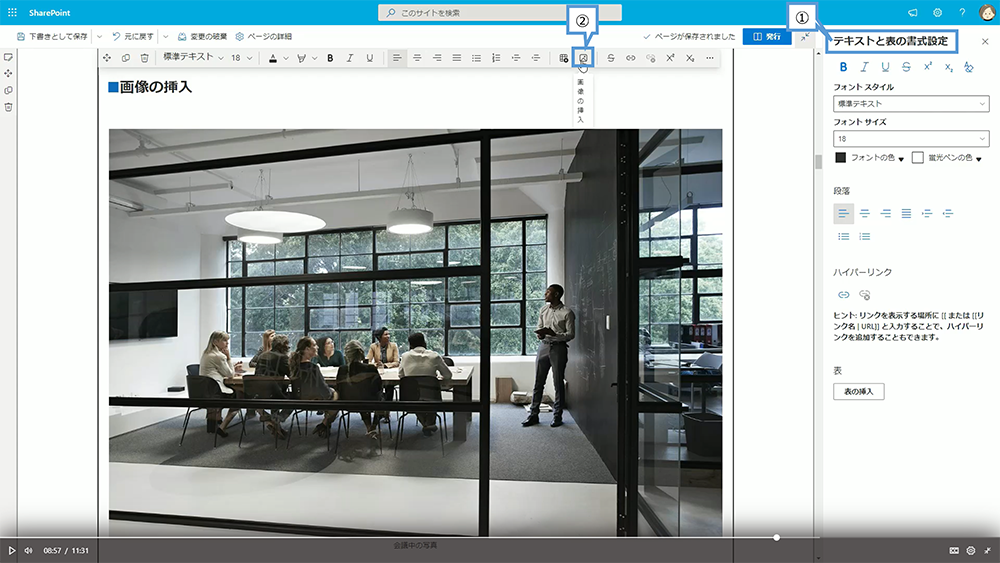Click the 表の挿入 button
Image resolution: width=1000 pixels, height=563 pixels.
pyautogui.click(x=858, y=391)
